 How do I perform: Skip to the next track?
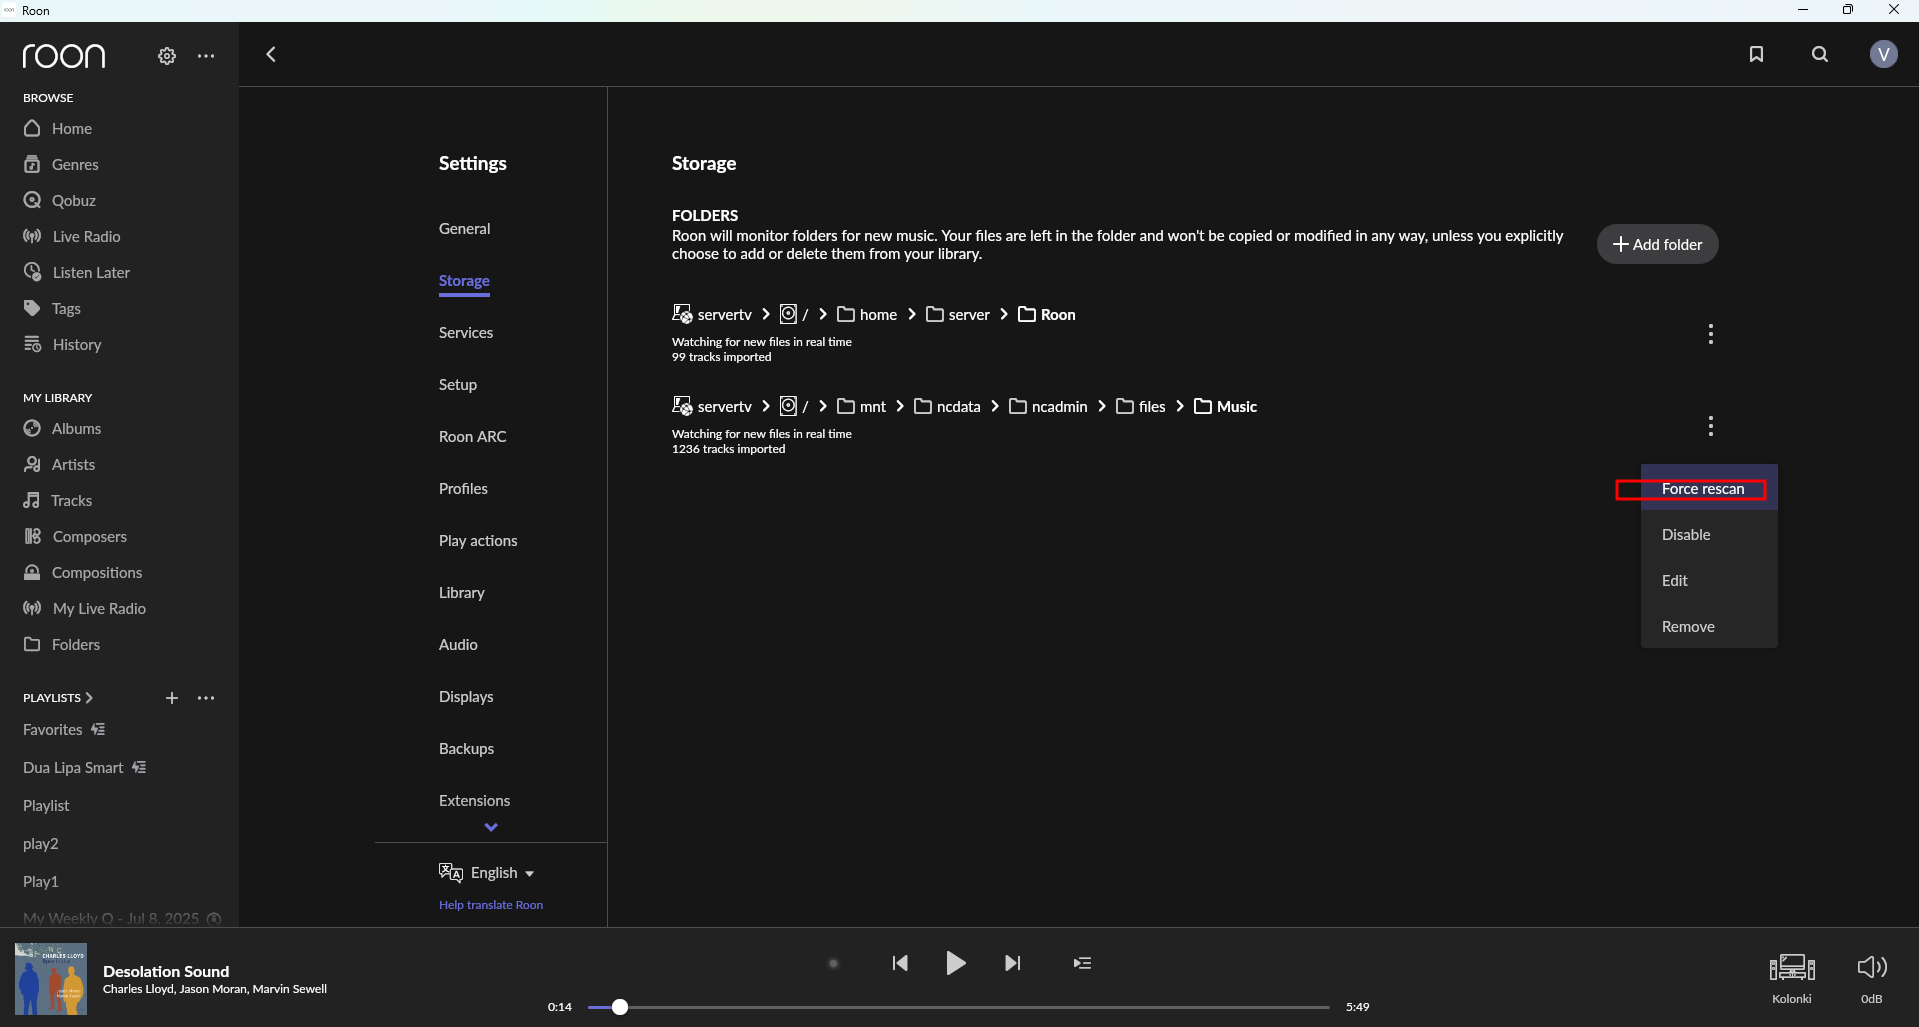[1012, 963]
